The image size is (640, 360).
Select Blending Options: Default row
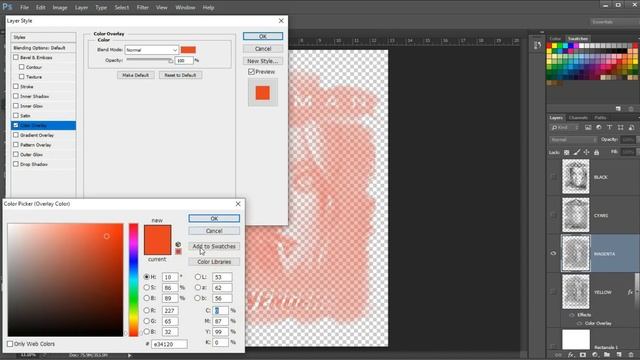[43, 48]
